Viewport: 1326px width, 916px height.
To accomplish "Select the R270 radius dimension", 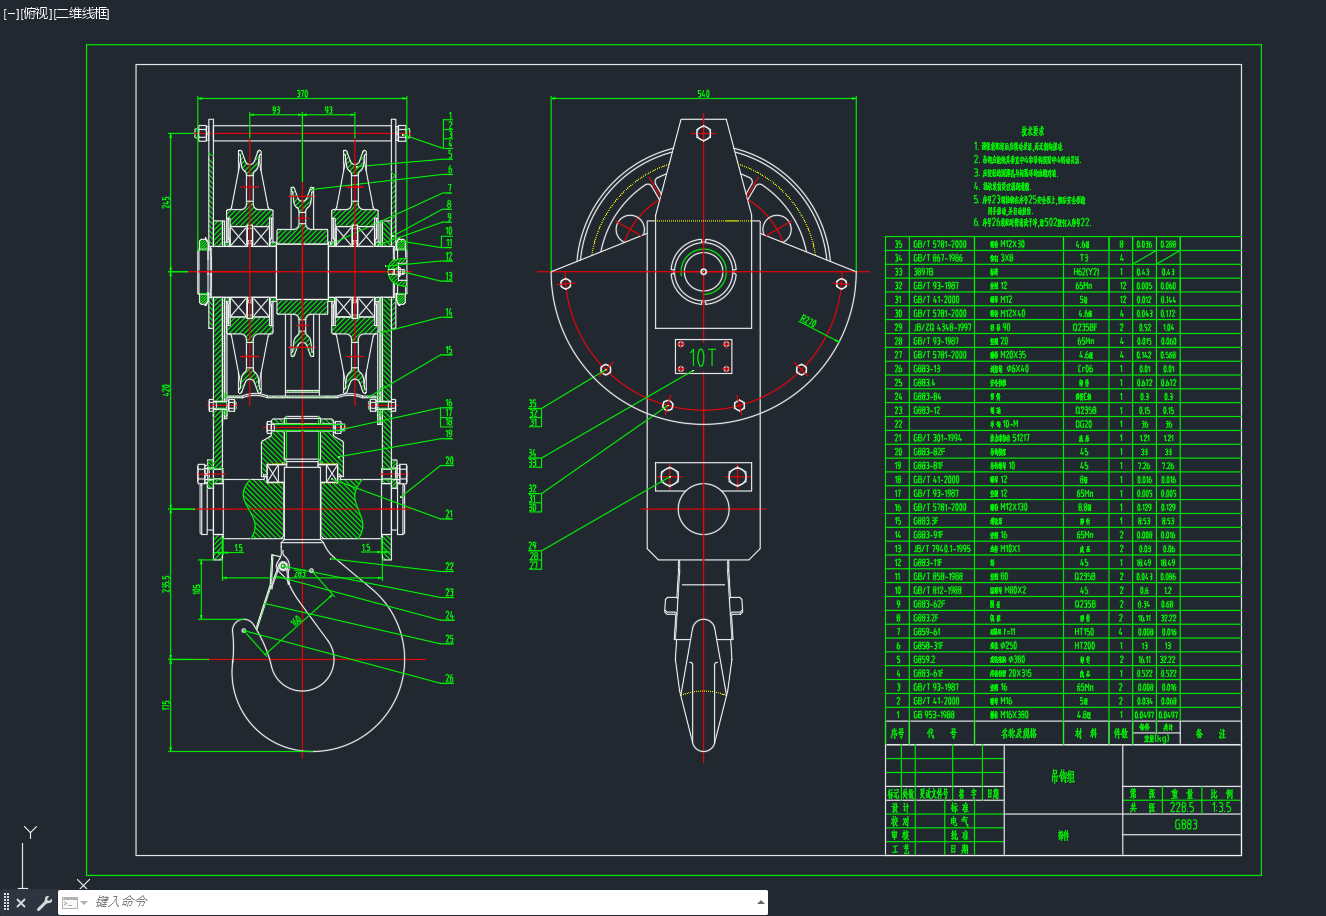I will [x=808, y=323].
